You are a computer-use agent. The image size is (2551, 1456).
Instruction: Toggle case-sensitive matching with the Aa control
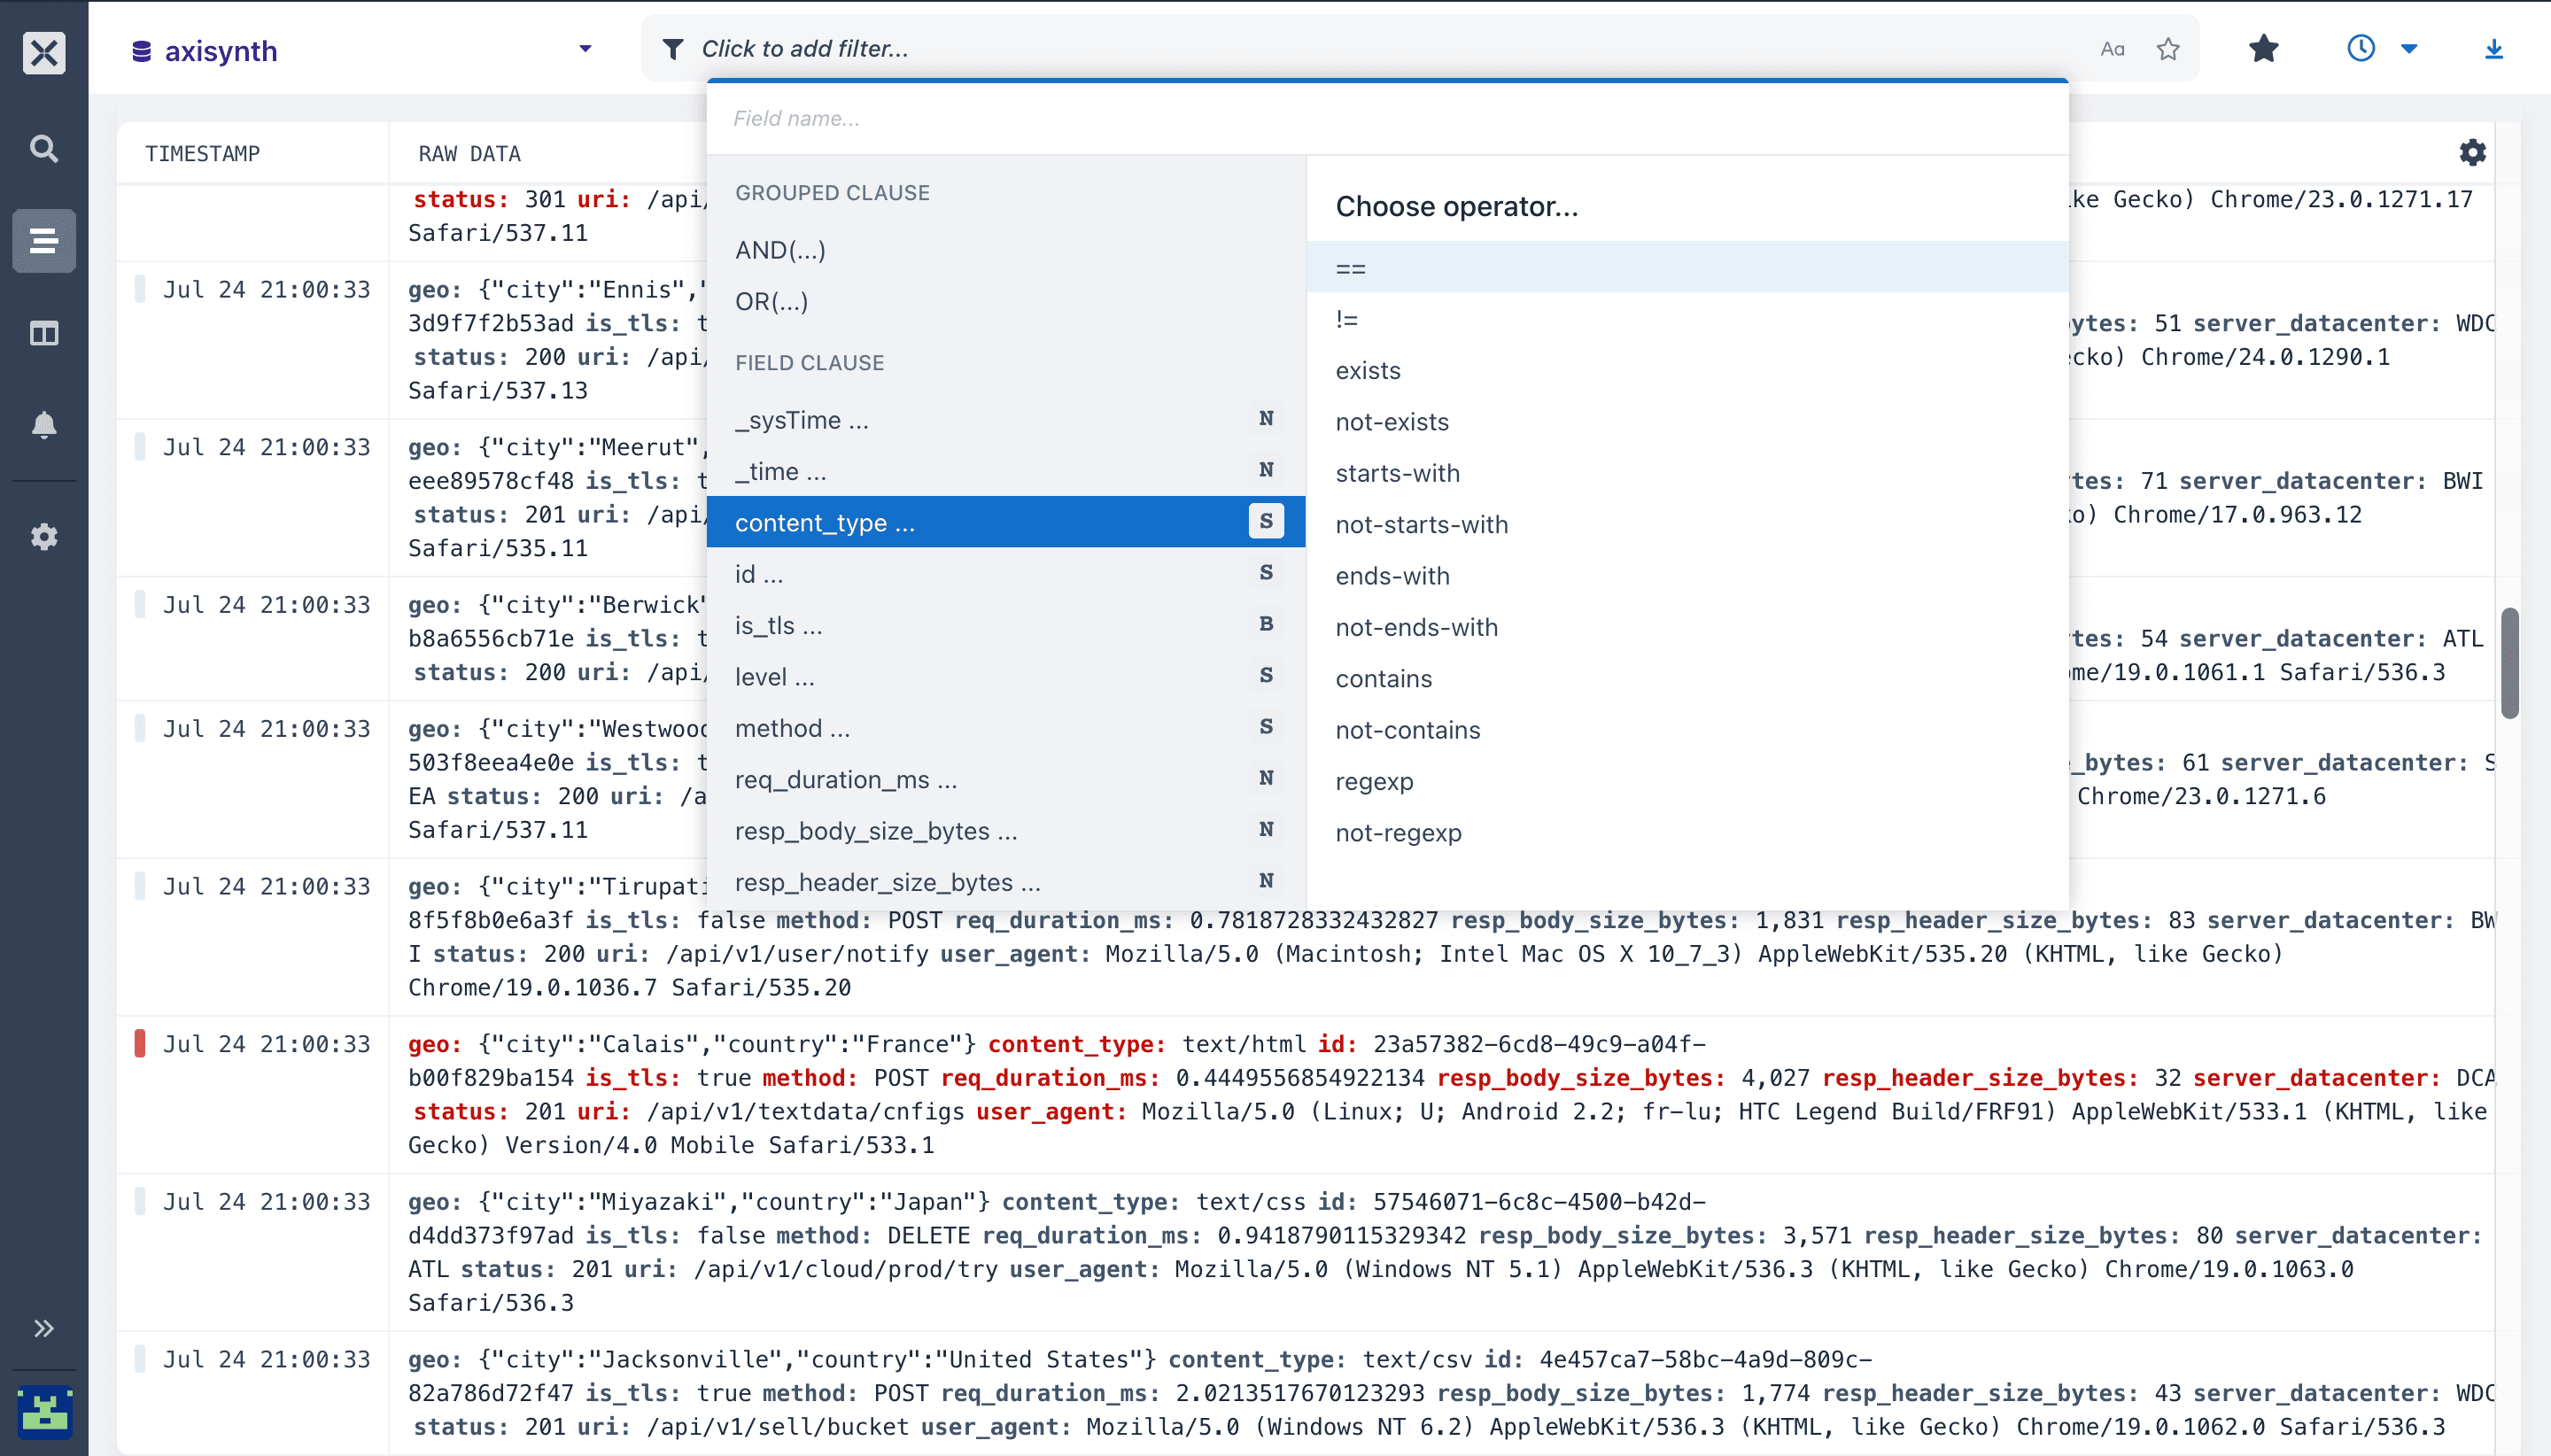[2112, 48]
